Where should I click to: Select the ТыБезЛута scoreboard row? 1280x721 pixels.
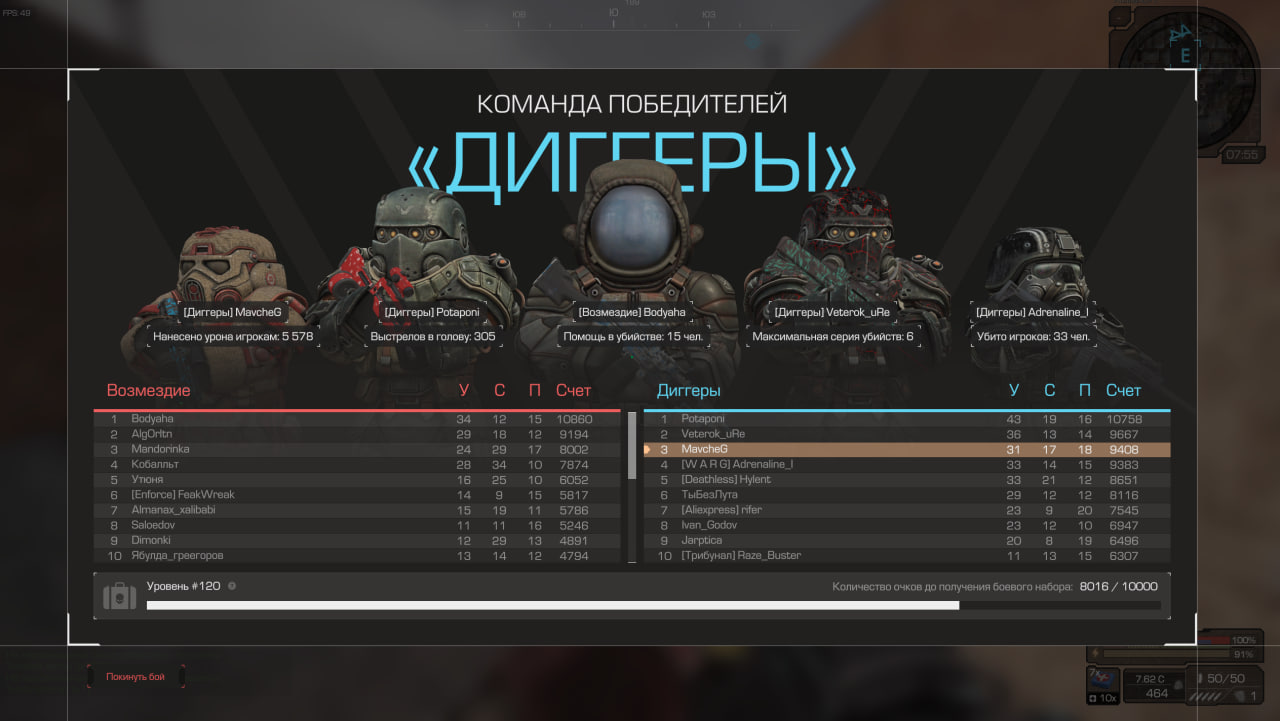(906, 495)
